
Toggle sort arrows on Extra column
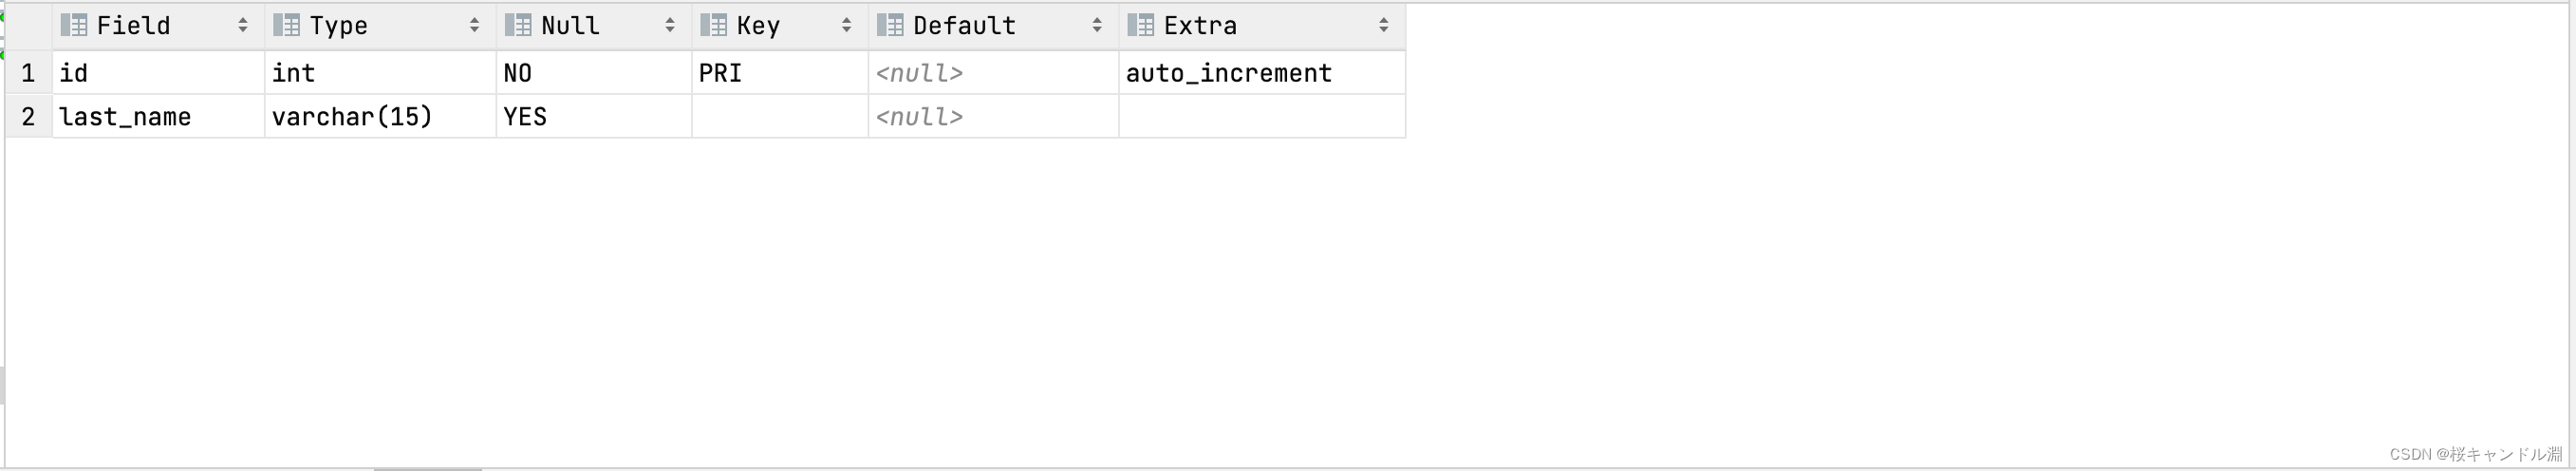point(1384,26)
